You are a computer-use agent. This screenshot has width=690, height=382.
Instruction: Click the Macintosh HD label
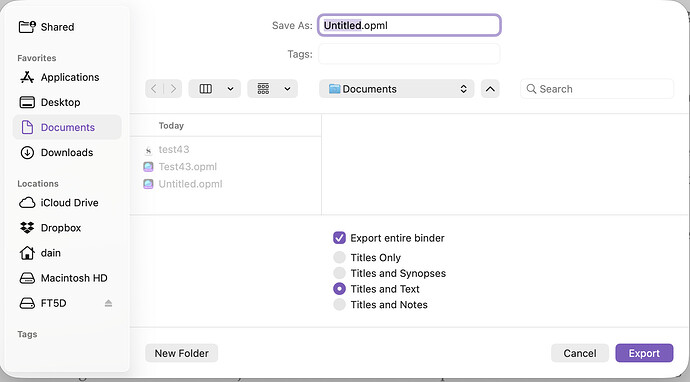(74, 278)
